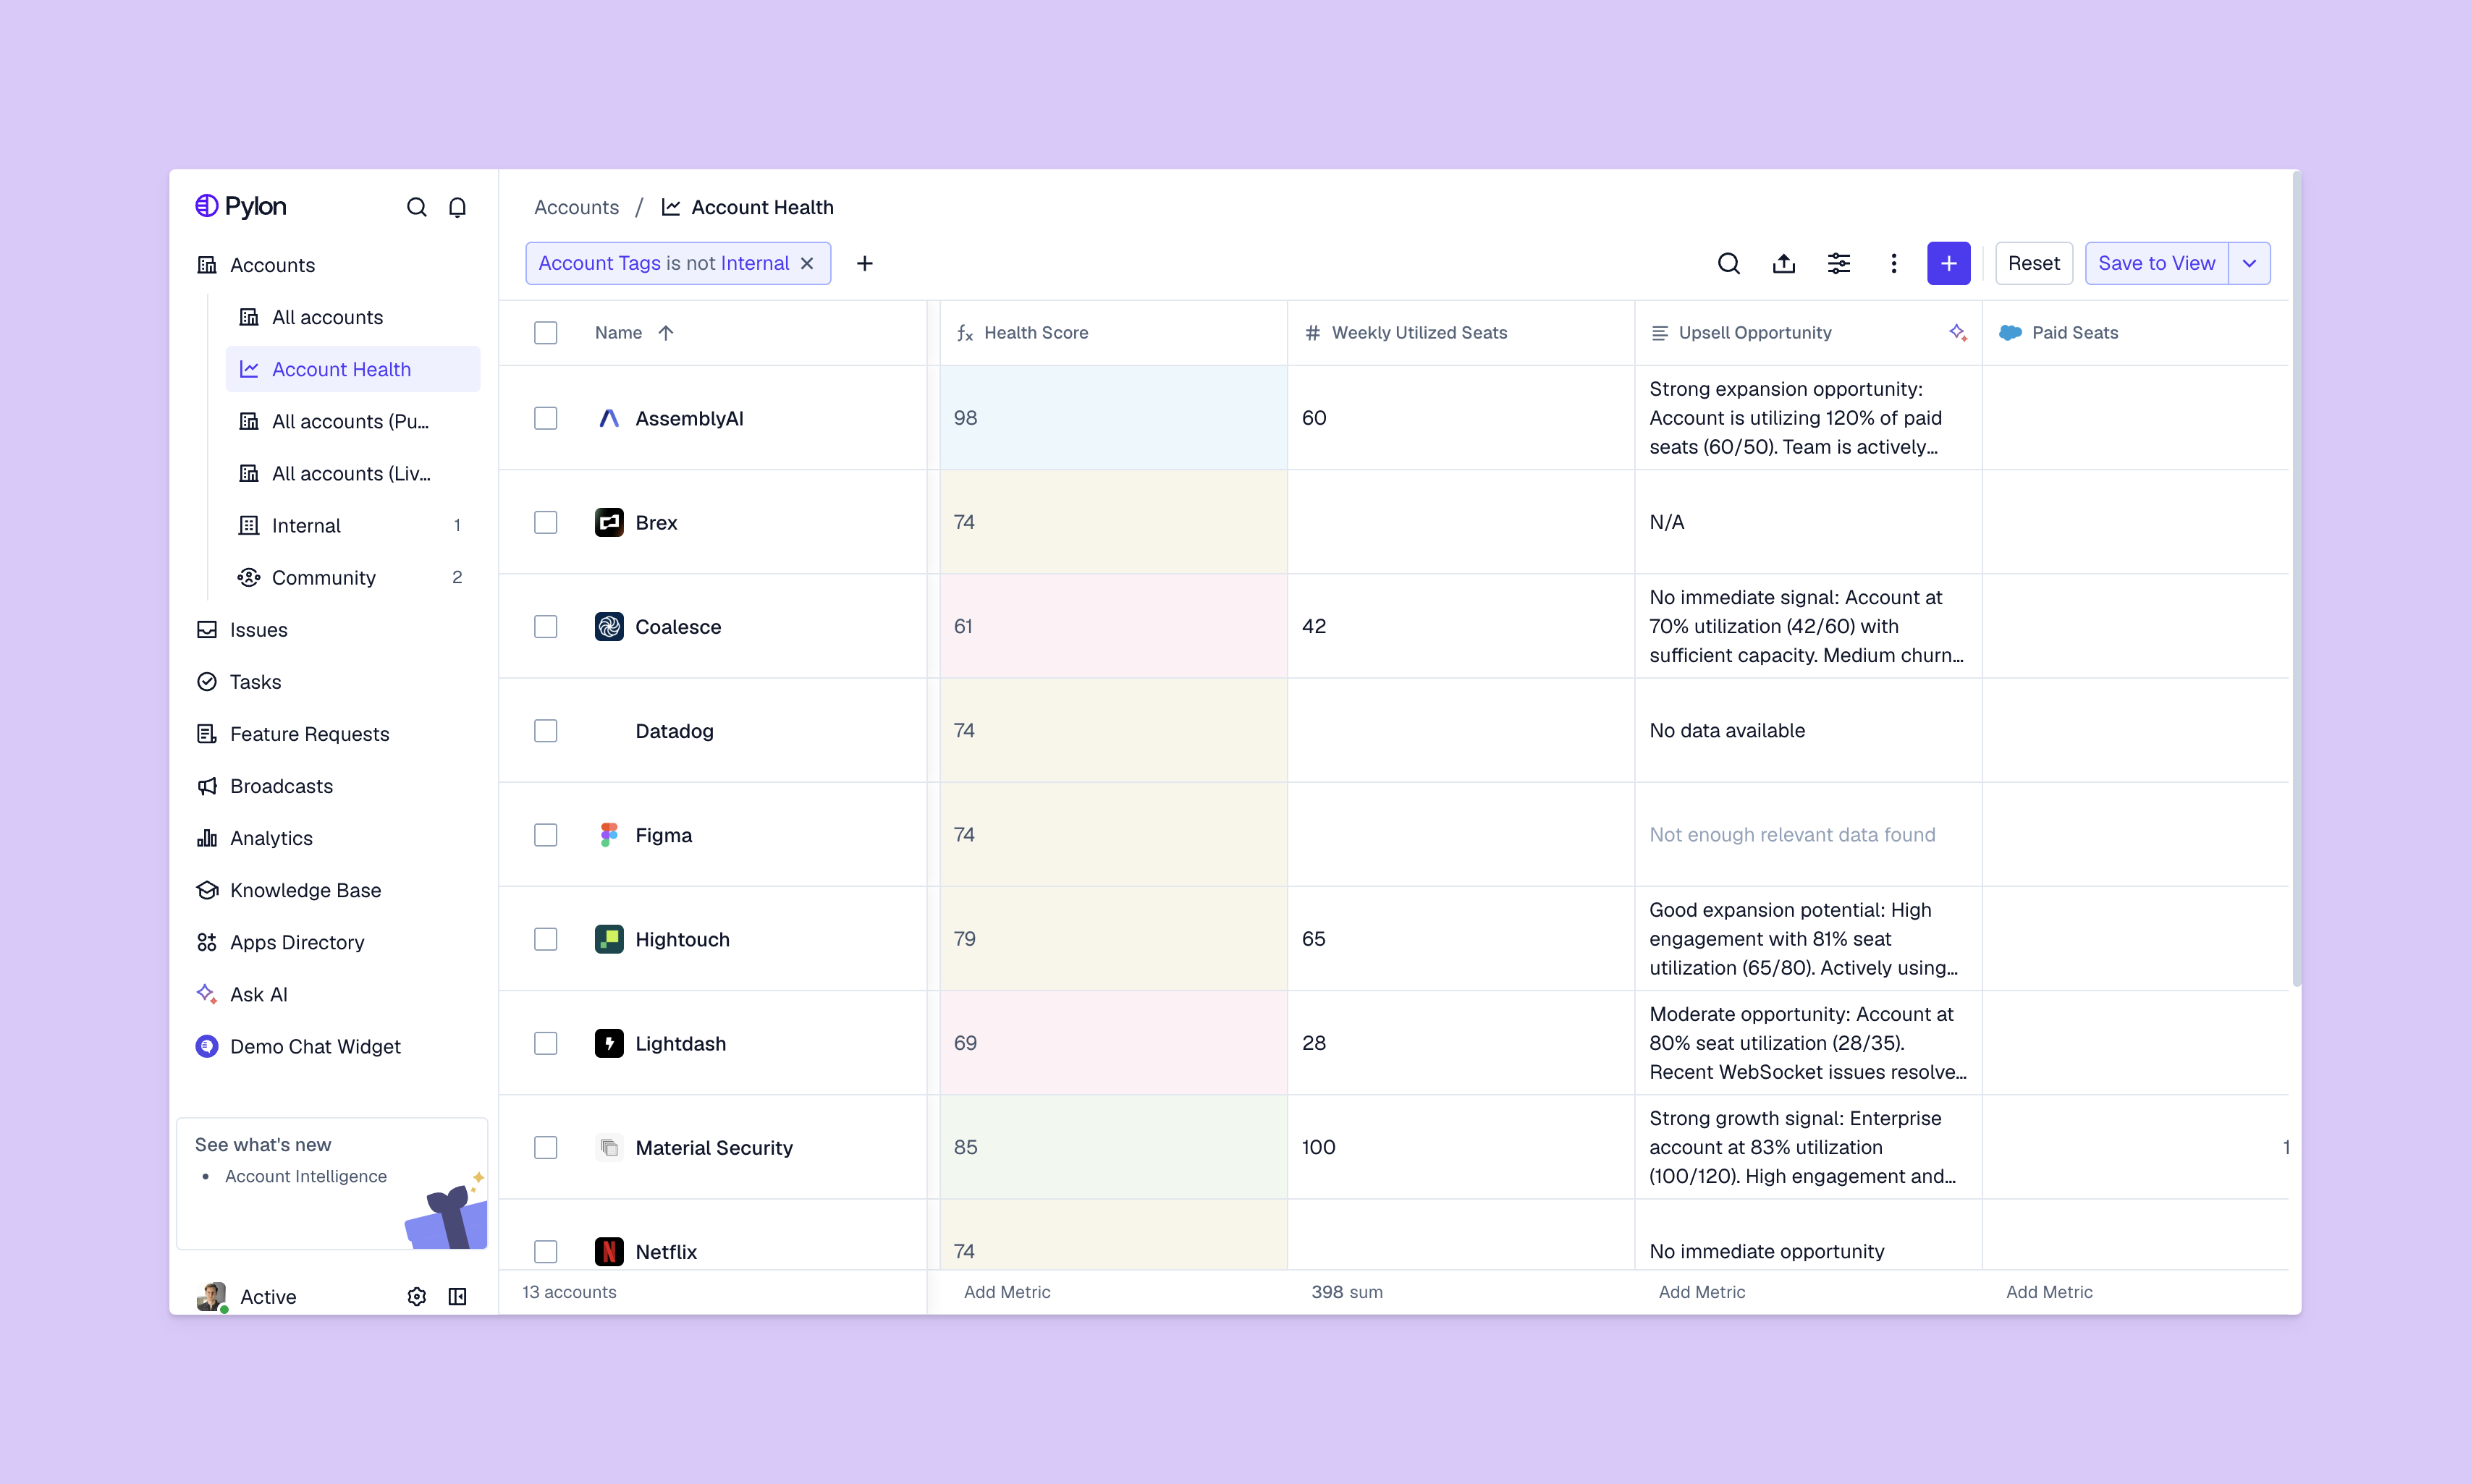Tick the checkbox for Material Security row
Image resolution: width=2471 pixels, height=1484 pixels.
[546, 1147]
